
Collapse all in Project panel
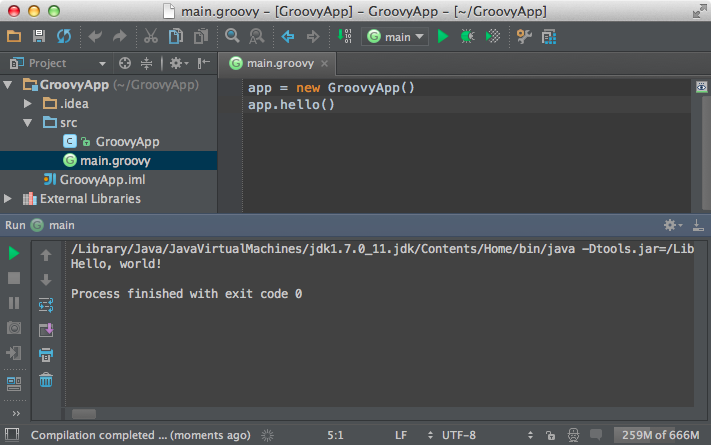[x=146, y=63]
